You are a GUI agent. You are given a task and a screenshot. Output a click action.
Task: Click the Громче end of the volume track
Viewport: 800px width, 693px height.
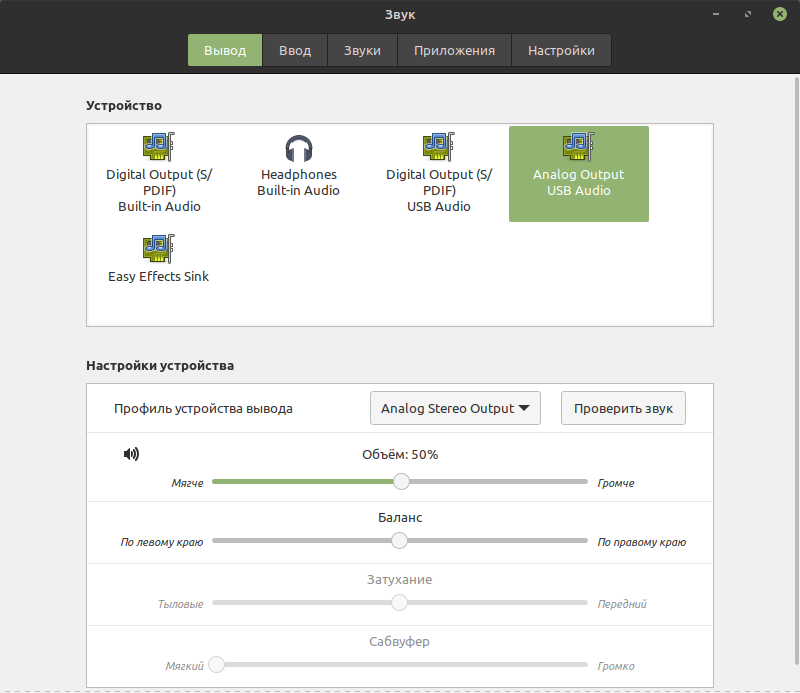point(584,481)
